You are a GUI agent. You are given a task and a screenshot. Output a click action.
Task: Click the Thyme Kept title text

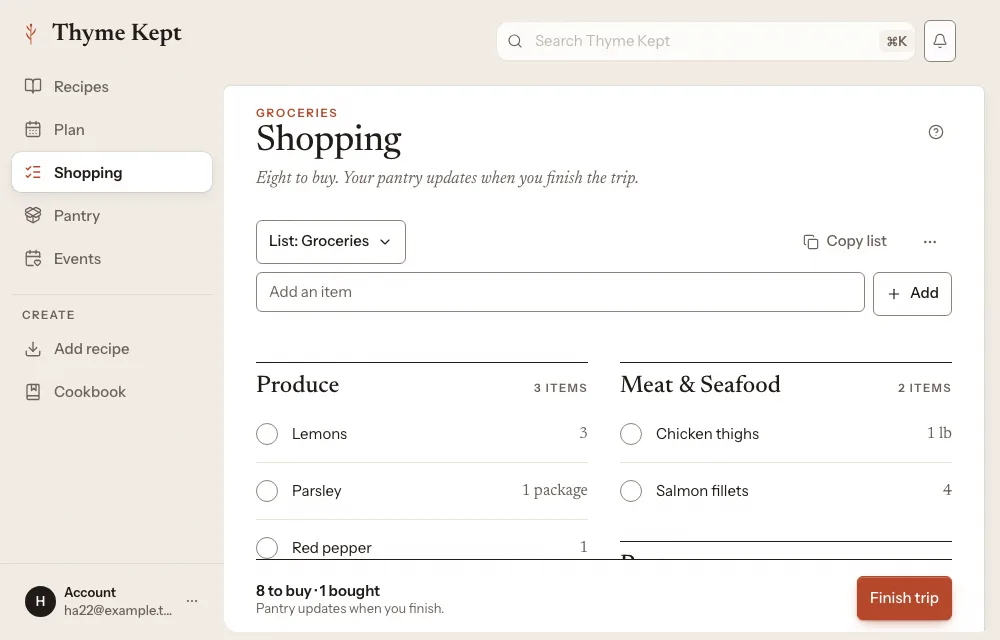point(117,33)
